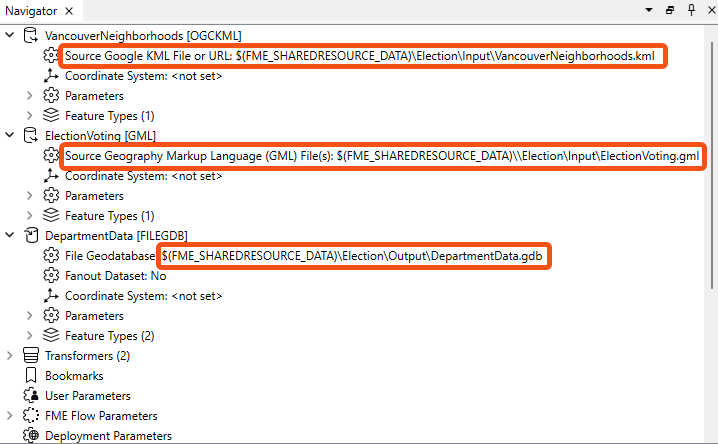Select ElectionVoting [GML] label
The height and width of the screenshot is (444, 718).
[100, 136]
